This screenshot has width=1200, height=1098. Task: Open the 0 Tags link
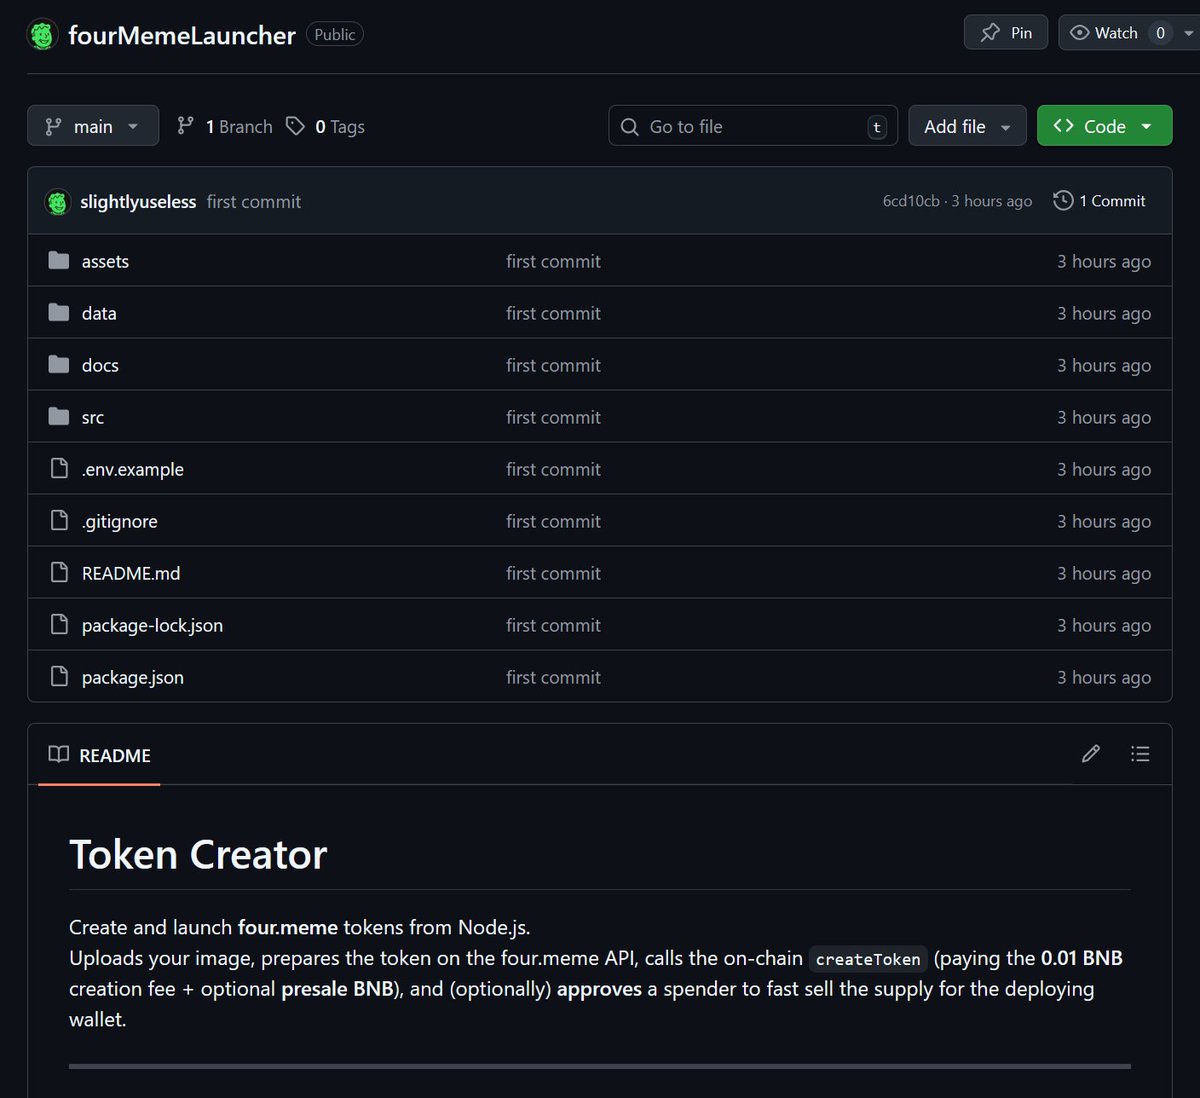[325, 126]
